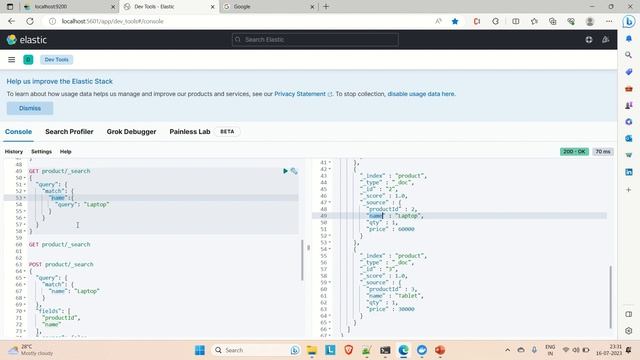
Task: Collapse output "_source" block at line 59
Action: 330,282
